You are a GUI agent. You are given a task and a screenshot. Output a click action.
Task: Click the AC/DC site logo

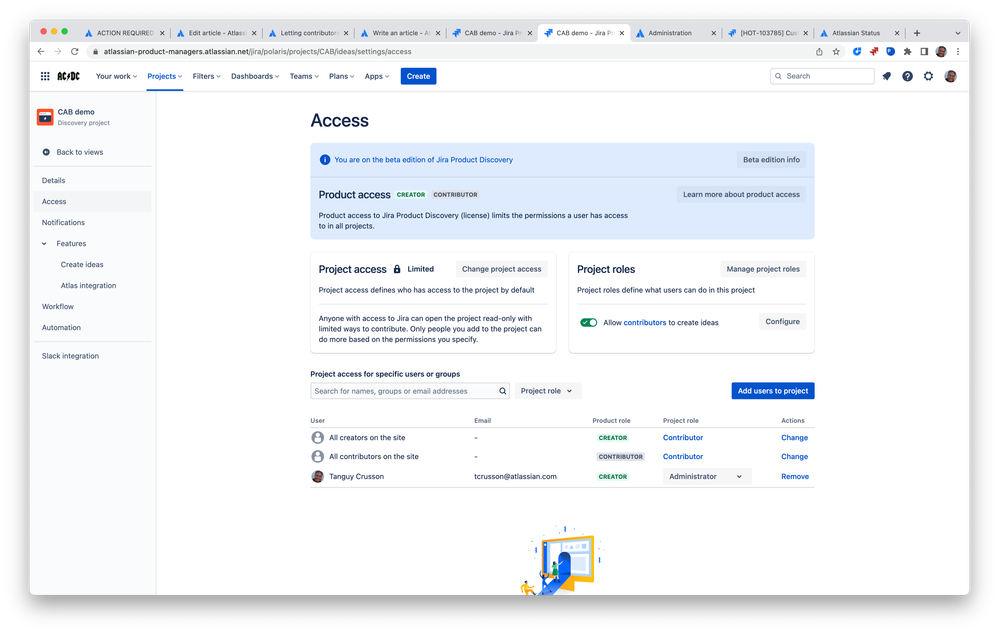[68, 76]
